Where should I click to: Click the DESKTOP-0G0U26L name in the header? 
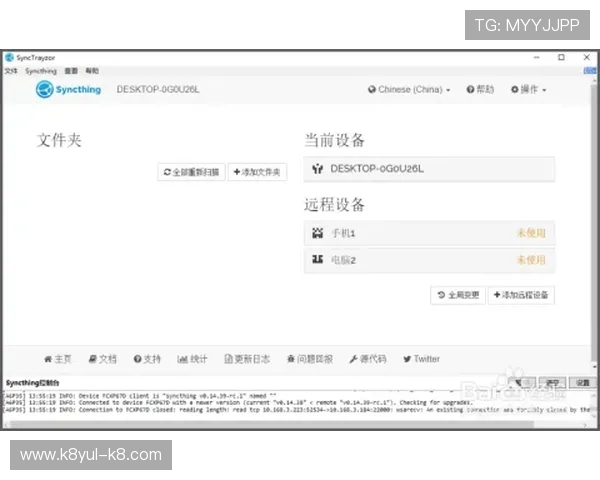click(x=158, y=90)
